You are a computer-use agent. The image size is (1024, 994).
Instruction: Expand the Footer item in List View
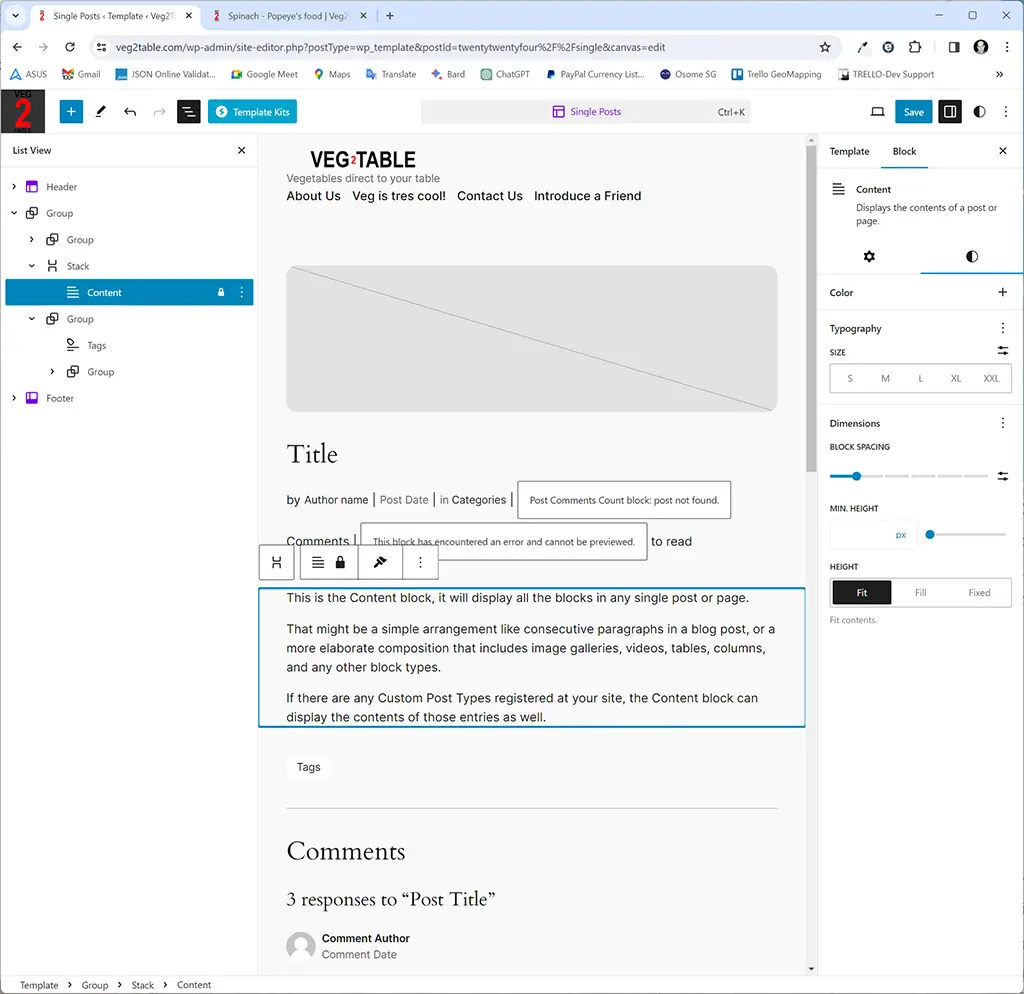14,398
